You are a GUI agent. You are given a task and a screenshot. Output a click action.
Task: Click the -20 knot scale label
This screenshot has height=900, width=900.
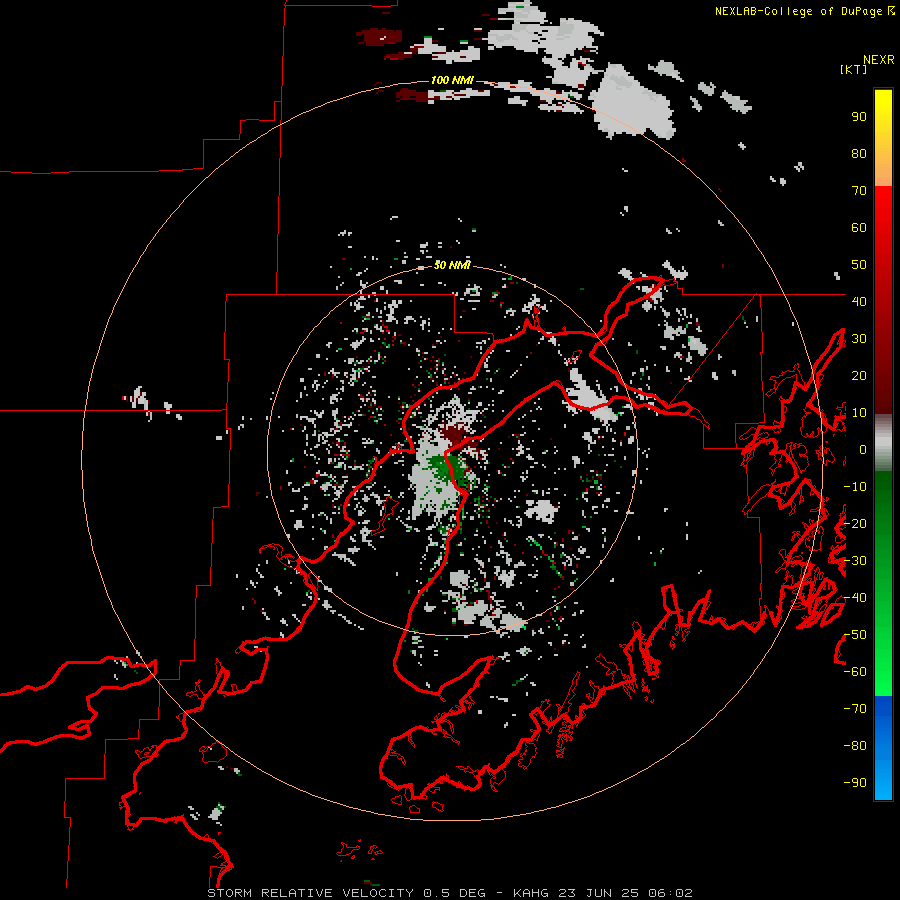855,523
